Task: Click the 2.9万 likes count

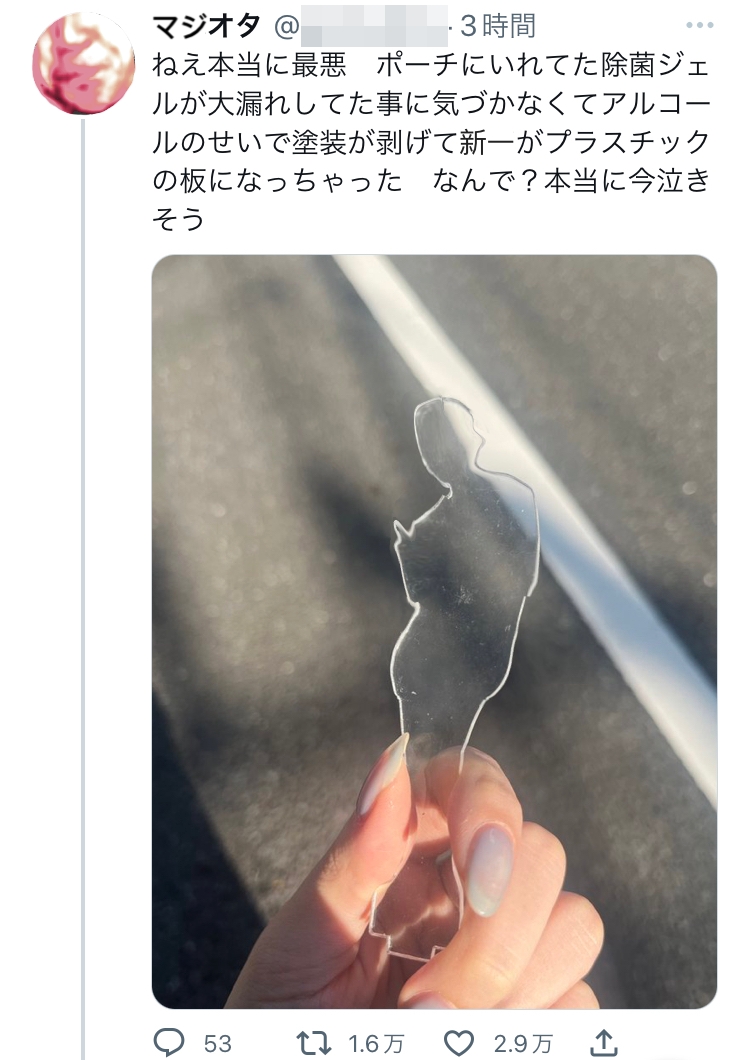Action: point(522,1043)
